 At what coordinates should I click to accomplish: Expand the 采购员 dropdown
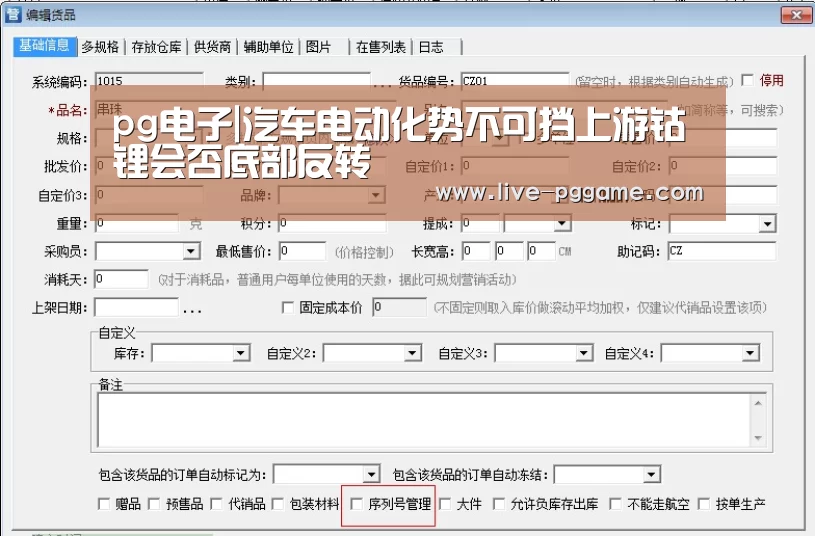pyautogui.click(x=191, y=252)
